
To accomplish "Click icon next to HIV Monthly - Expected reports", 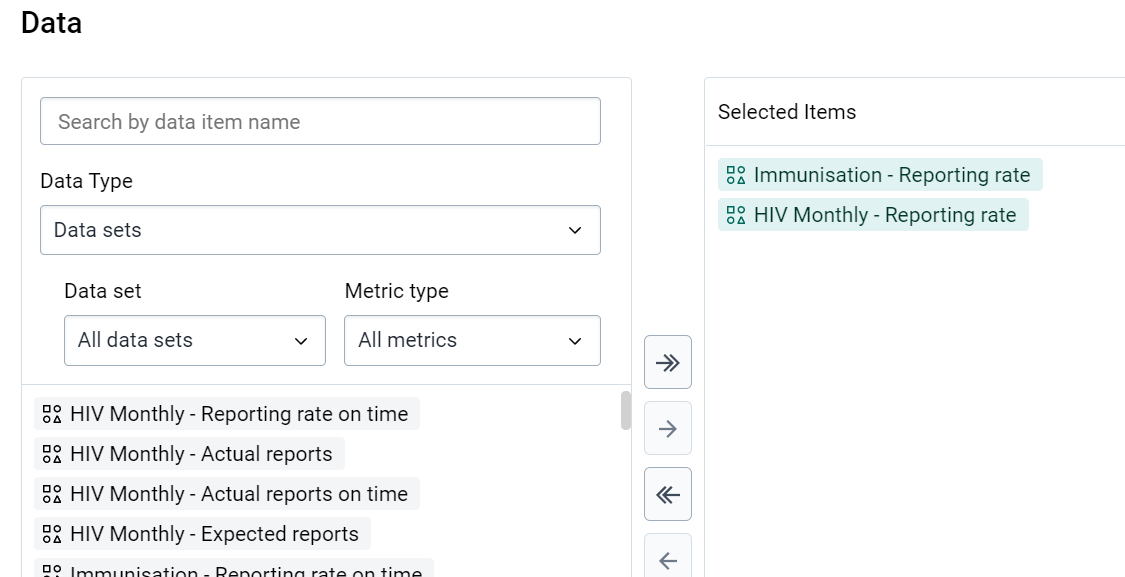I will click(52, 534).
